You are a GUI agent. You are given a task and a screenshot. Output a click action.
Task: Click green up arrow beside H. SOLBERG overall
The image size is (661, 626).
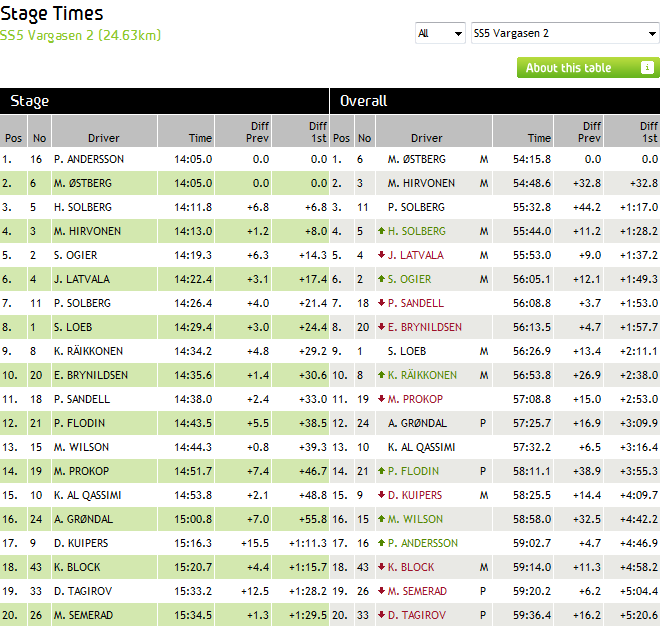point(382,231)
